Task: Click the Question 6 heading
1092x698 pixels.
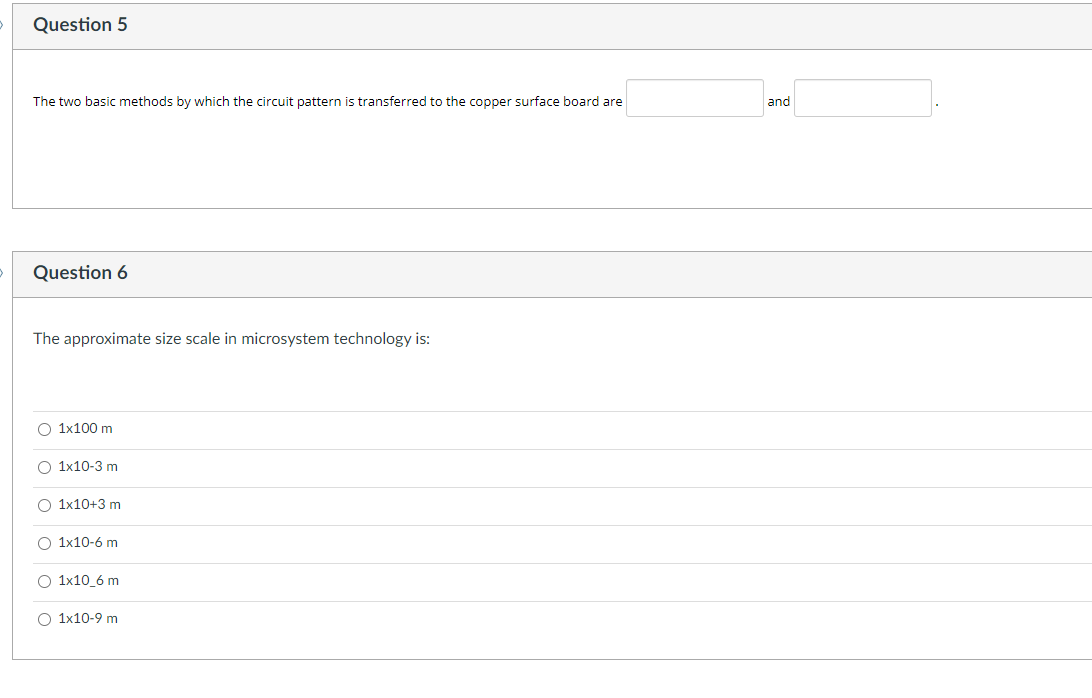Action: 80,272
